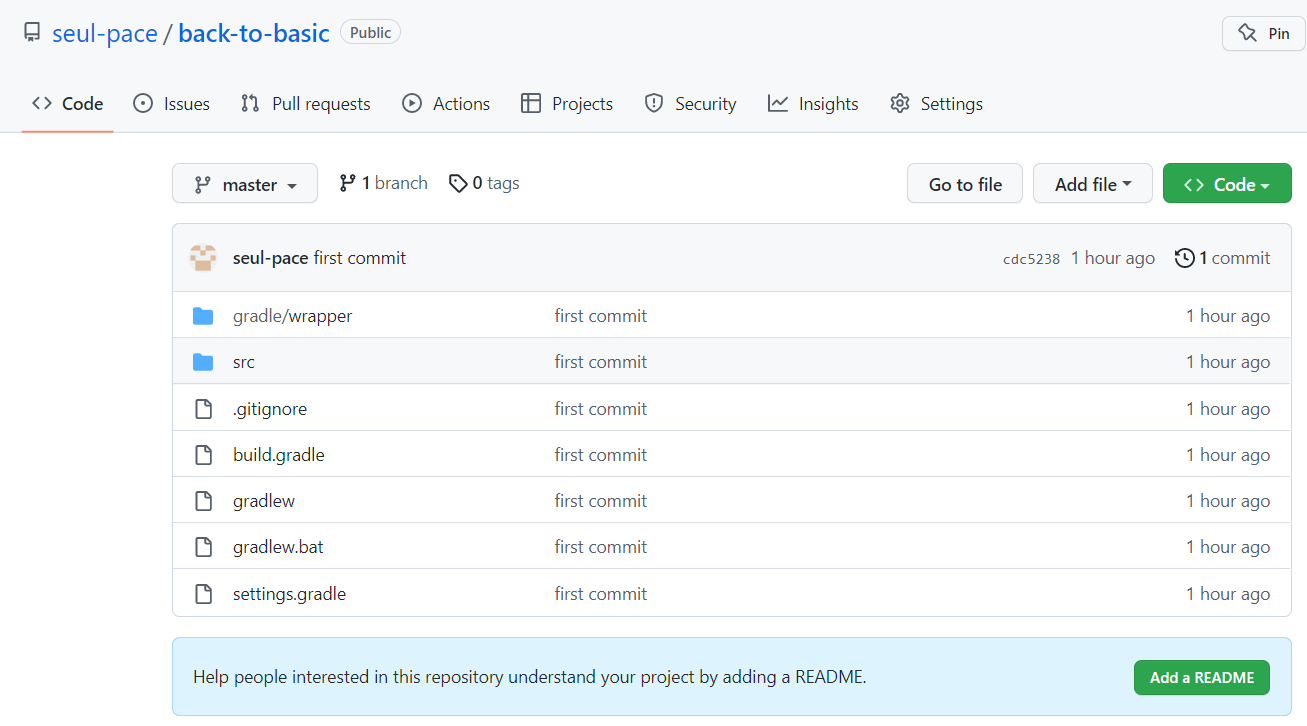1307x726 pixels.
Task: Open the .gitignore file
Action: [x=270, y=409]
